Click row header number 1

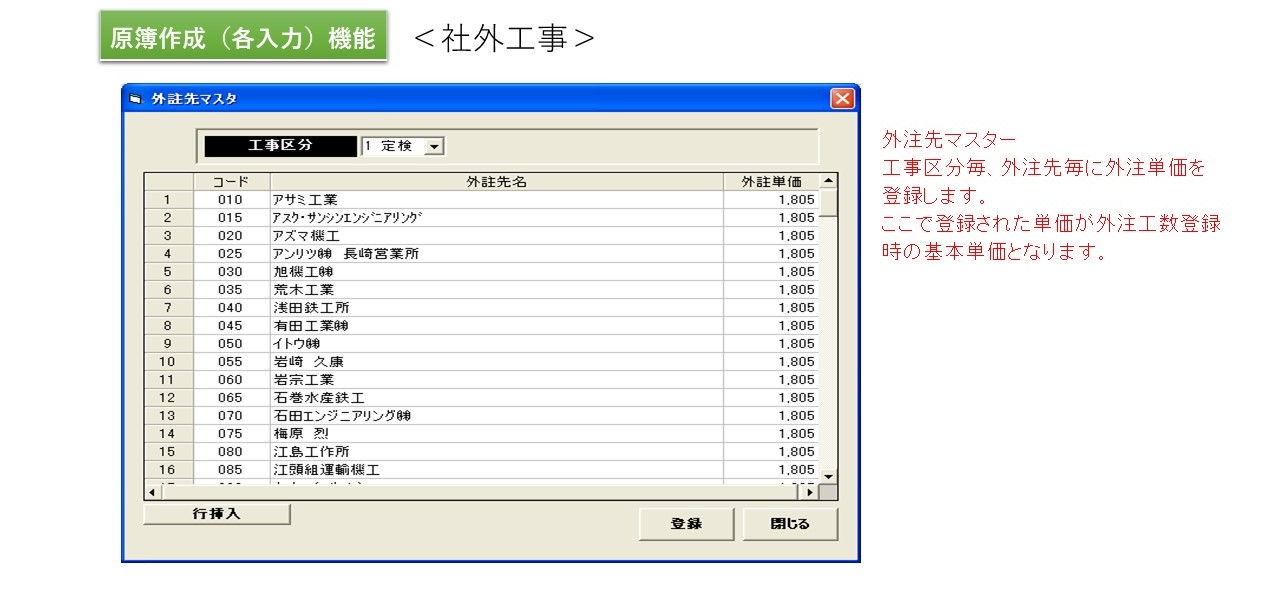click(x=168, y=200)
